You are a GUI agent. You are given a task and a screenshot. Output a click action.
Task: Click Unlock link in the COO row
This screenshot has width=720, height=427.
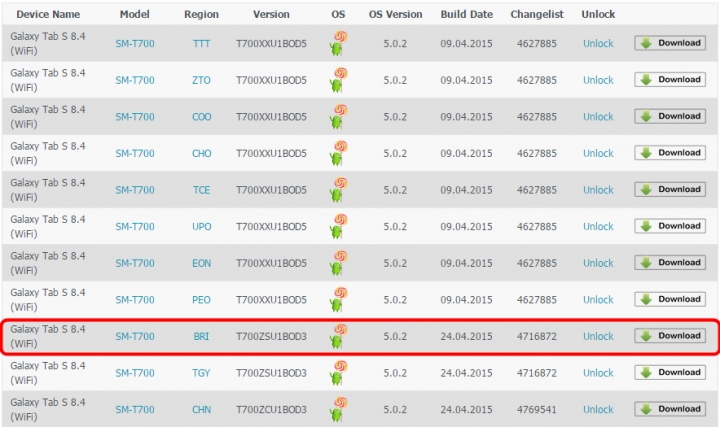point(598,117)
